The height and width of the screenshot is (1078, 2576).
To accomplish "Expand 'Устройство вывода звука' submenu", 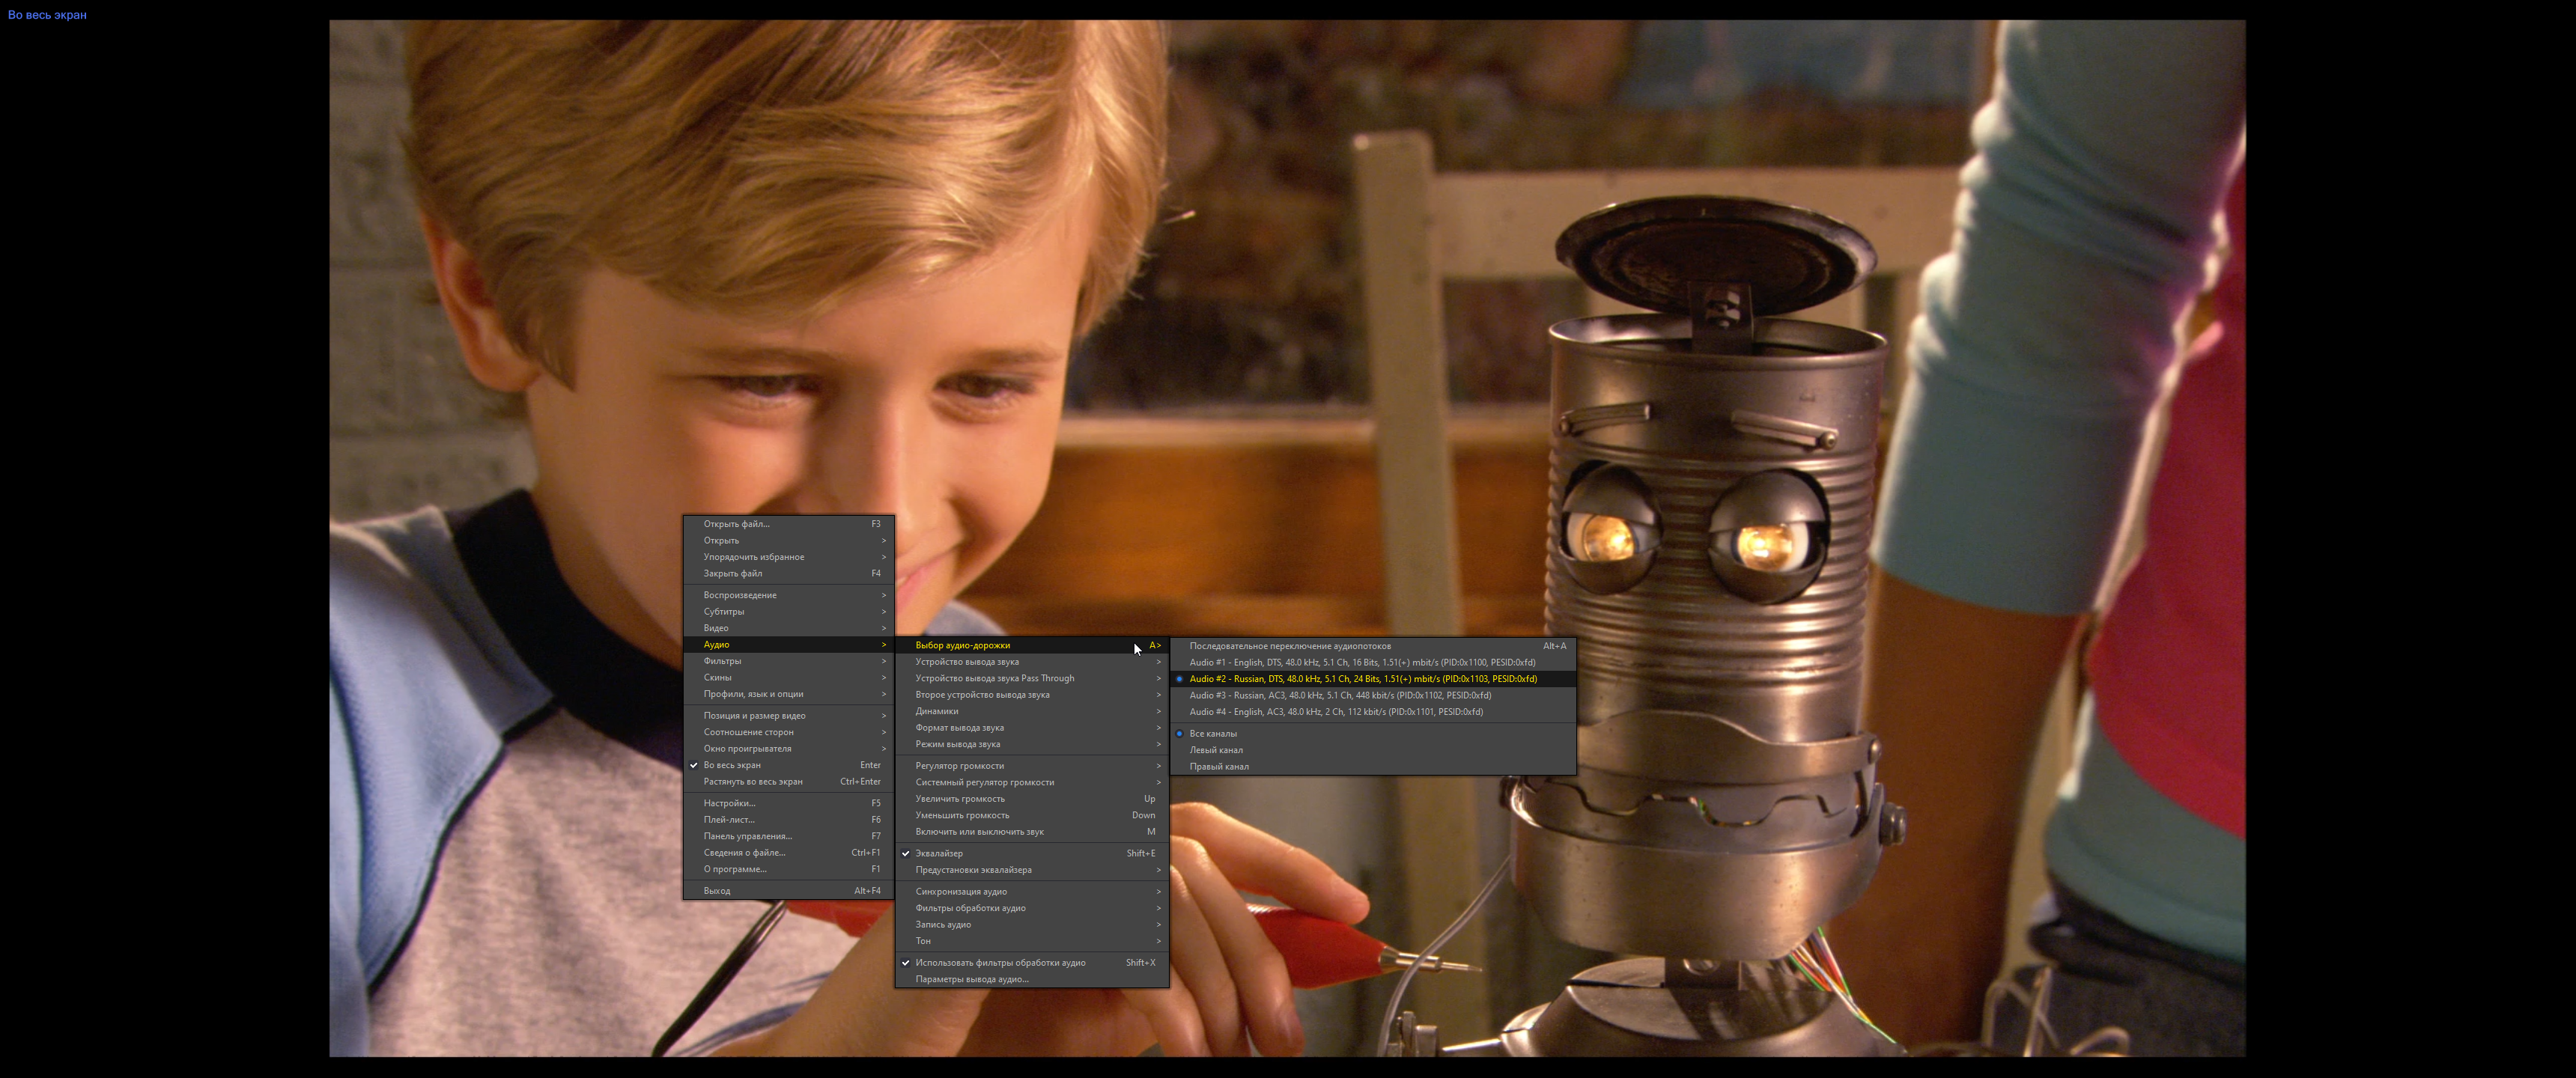I will 966,662.
